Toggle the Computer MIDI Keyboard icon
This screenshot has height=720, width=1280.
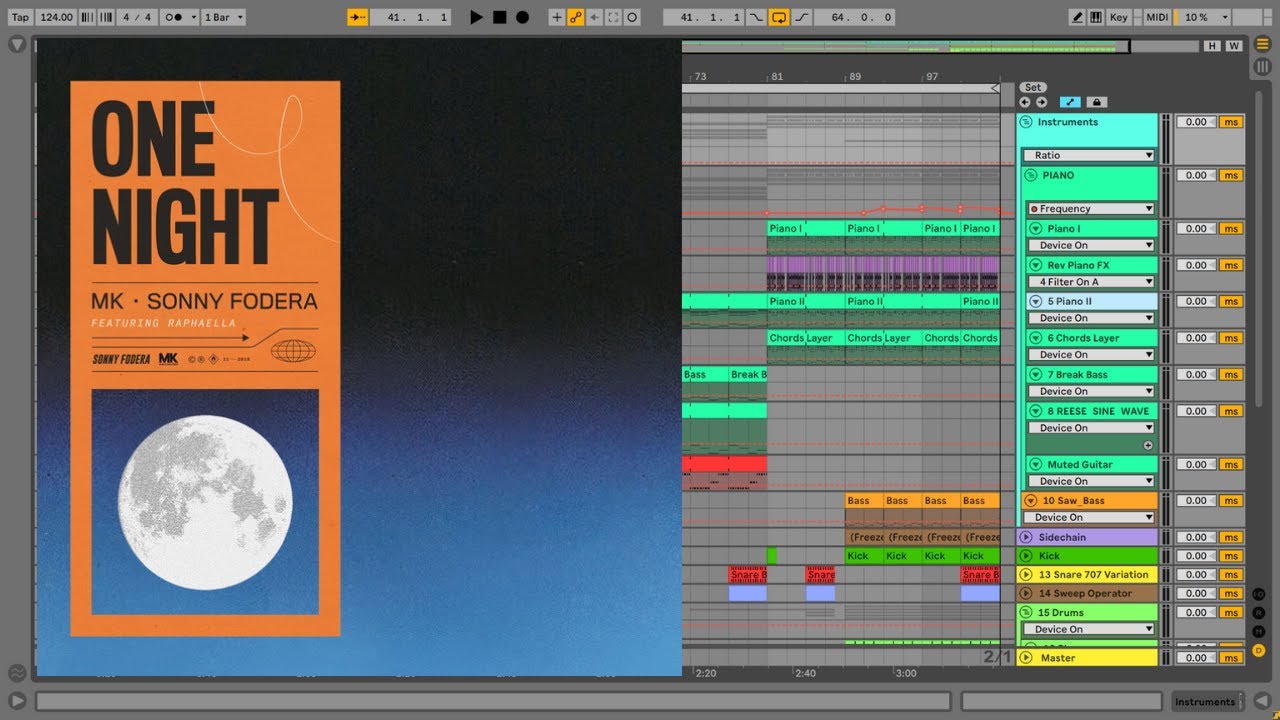click(x=1096, y=17)
